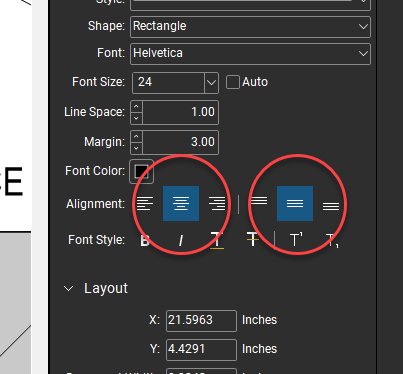Open the Font dropdown showing Helvetica
Image resolution: width=403 pixels, height=374 pixels.
pos(250,54)
